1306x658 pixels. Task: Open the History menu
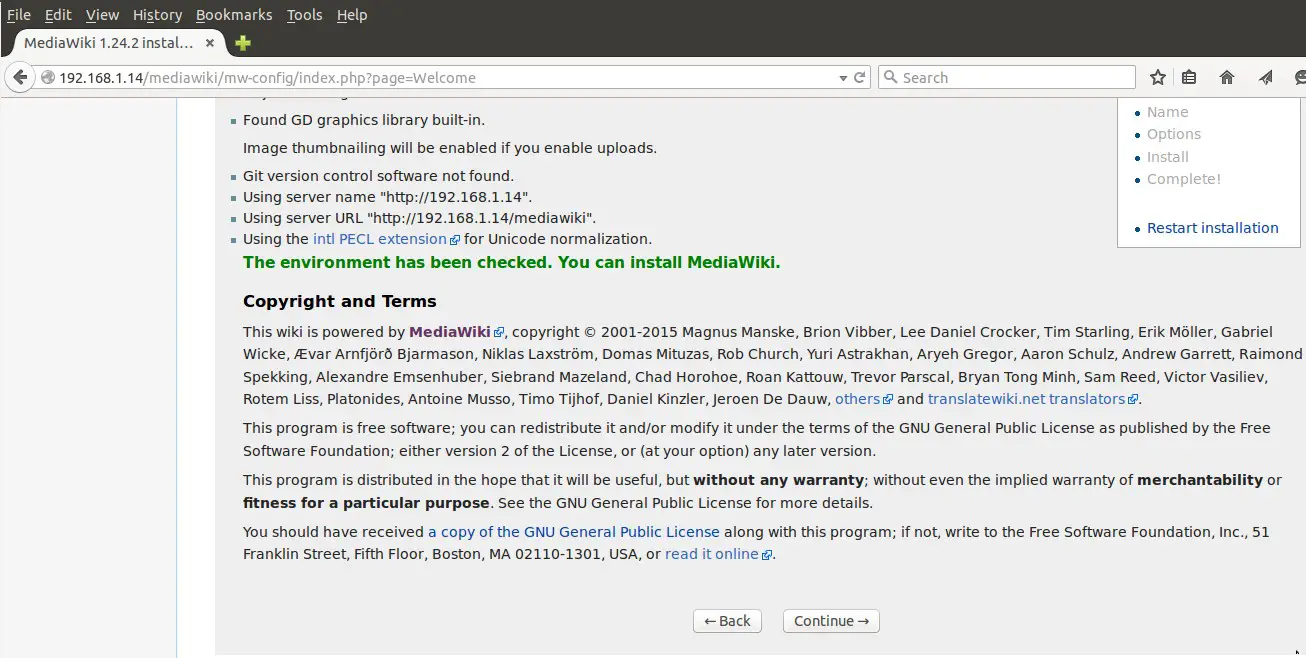pos(157,15)
